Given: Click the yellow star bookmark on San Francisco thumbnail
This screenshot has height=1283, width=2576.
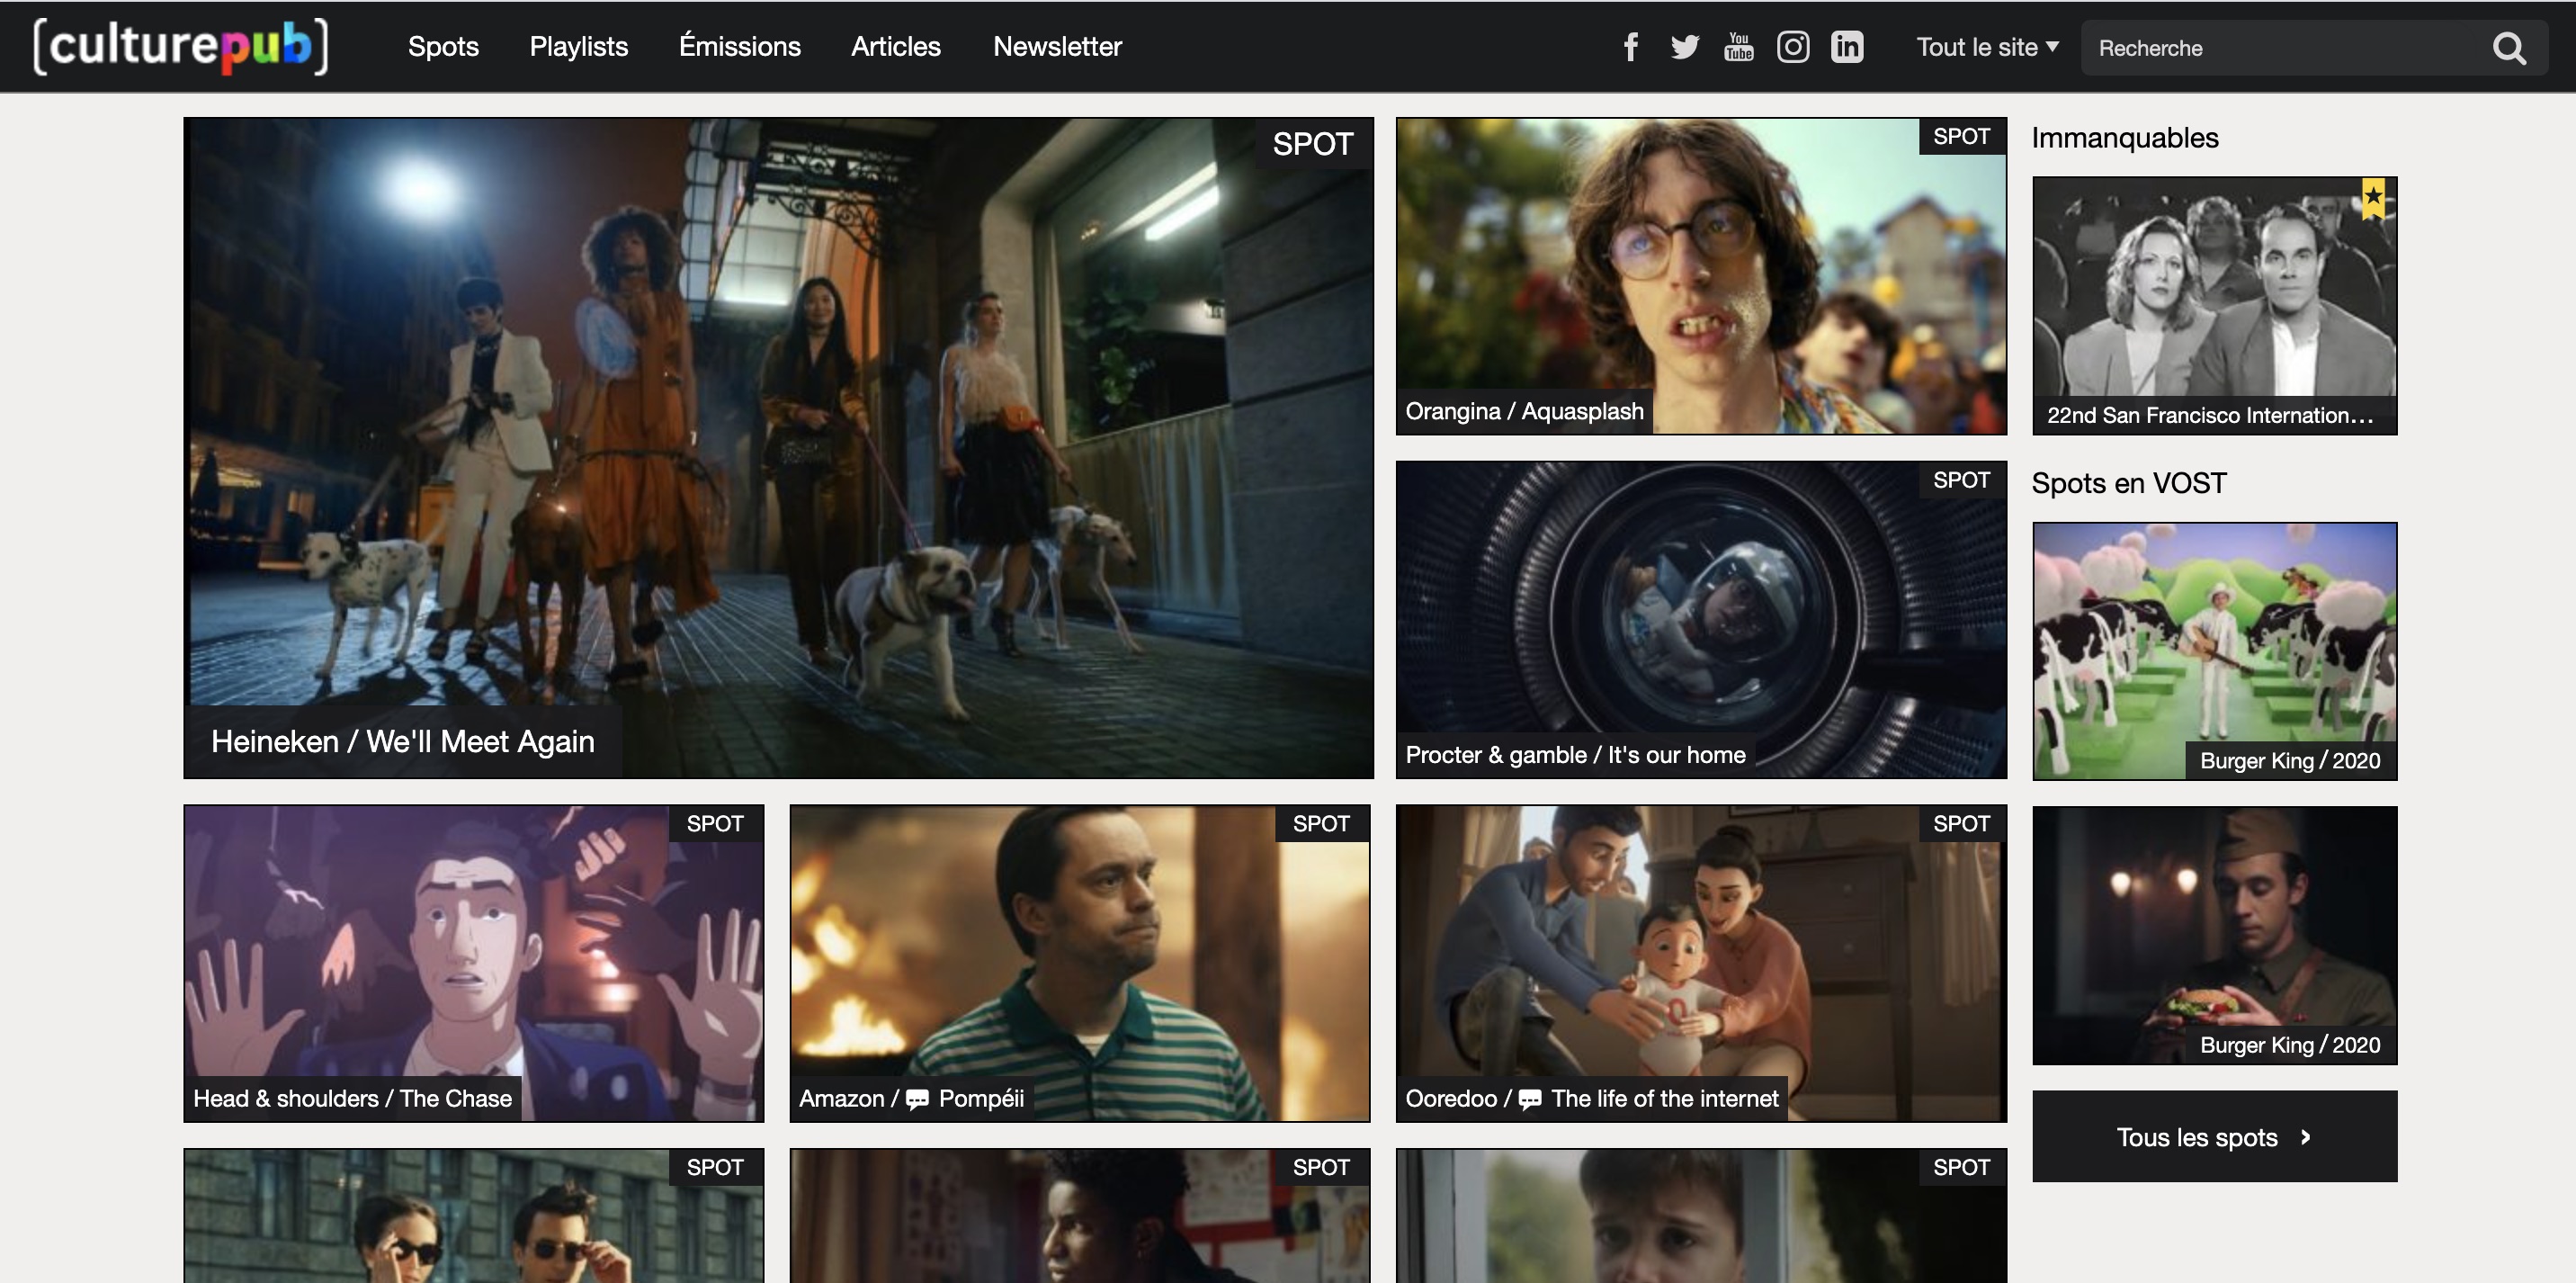Looking at the screenshot, I should coord(2373,198).
